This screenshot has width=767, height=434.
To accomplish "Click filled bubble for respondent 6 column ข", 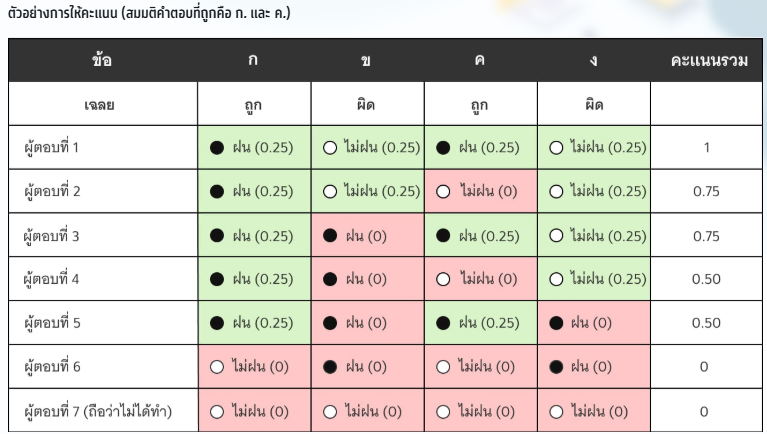I will (x=329, y=367).
